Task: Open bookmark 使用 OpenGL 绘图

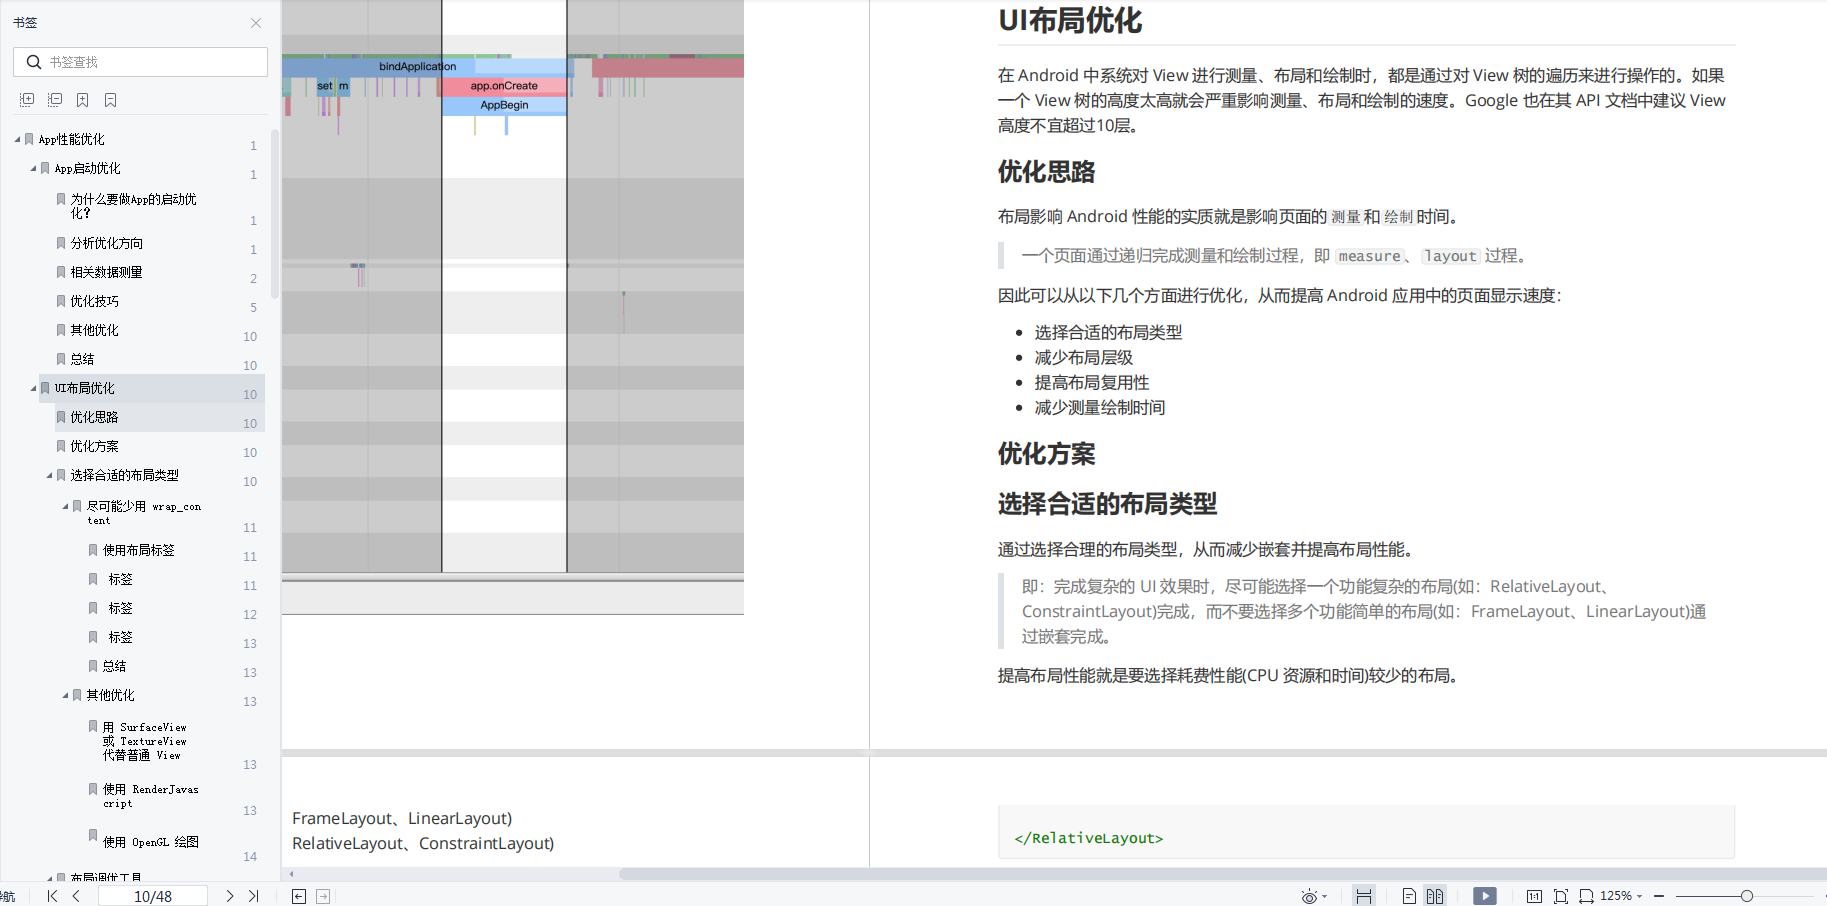Action: pyautogui.click(x=150, y=842)
